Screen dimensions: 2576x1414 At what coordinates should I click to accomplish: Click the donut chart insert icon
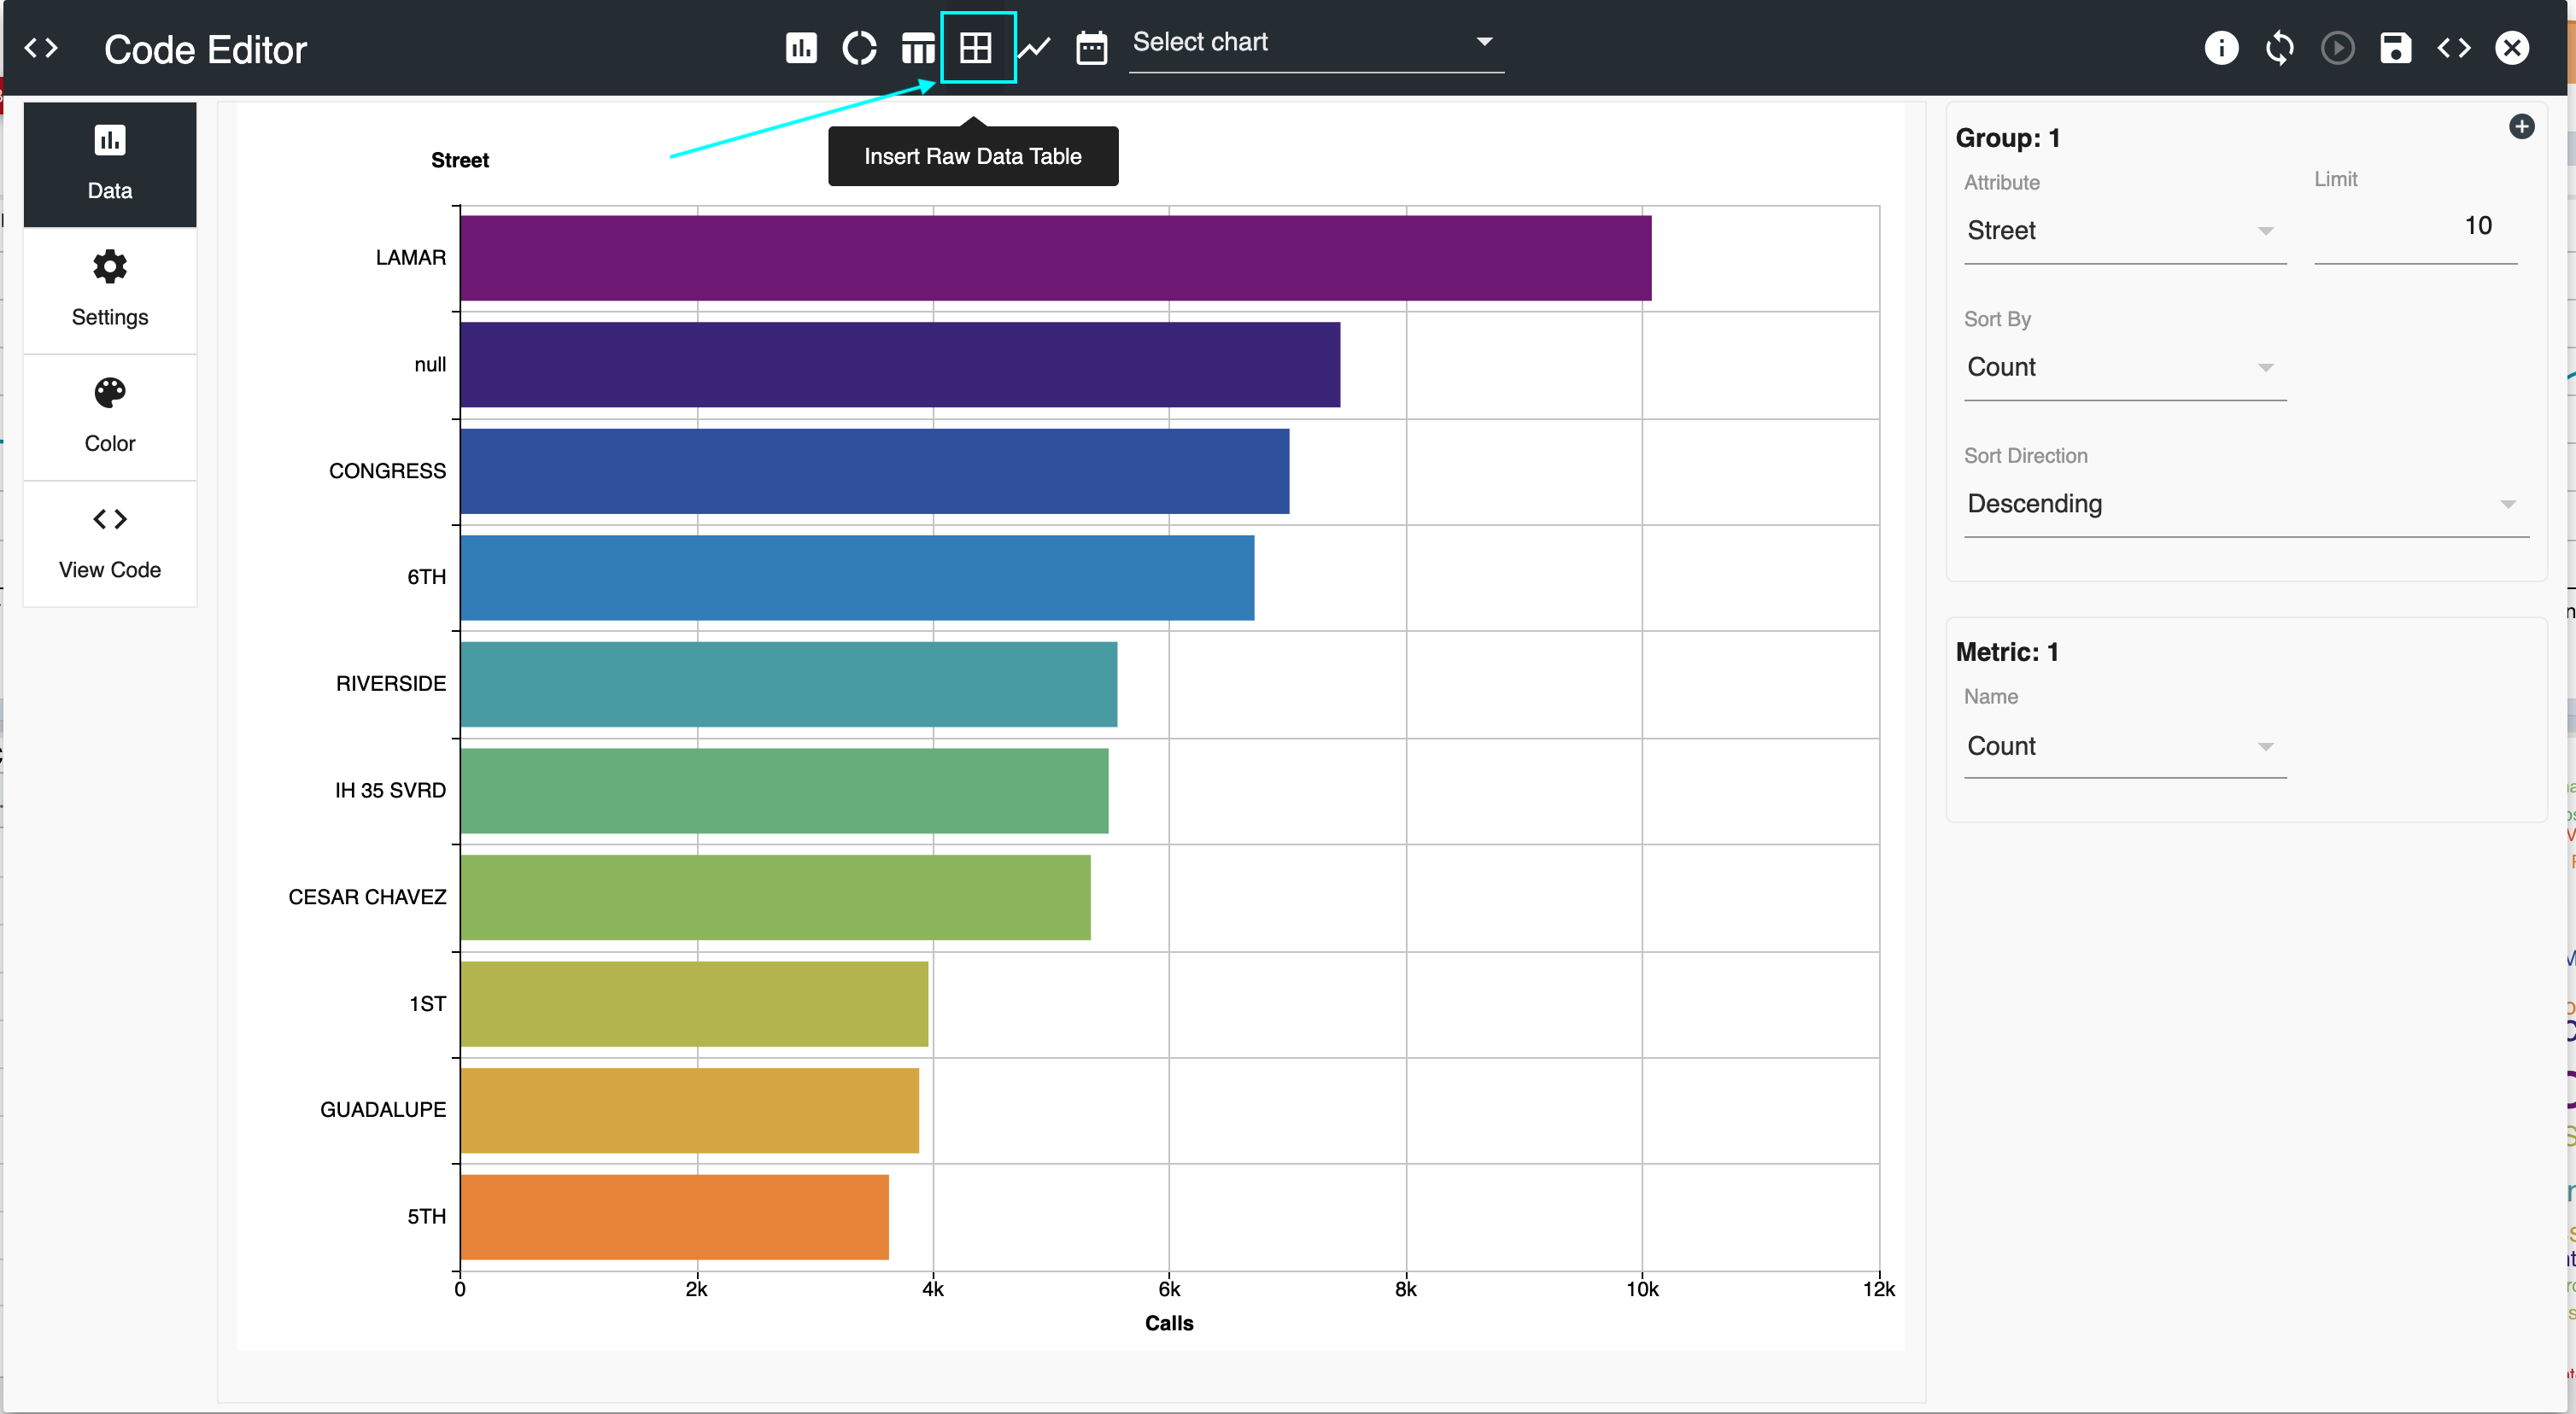click(x=859, y=48)
